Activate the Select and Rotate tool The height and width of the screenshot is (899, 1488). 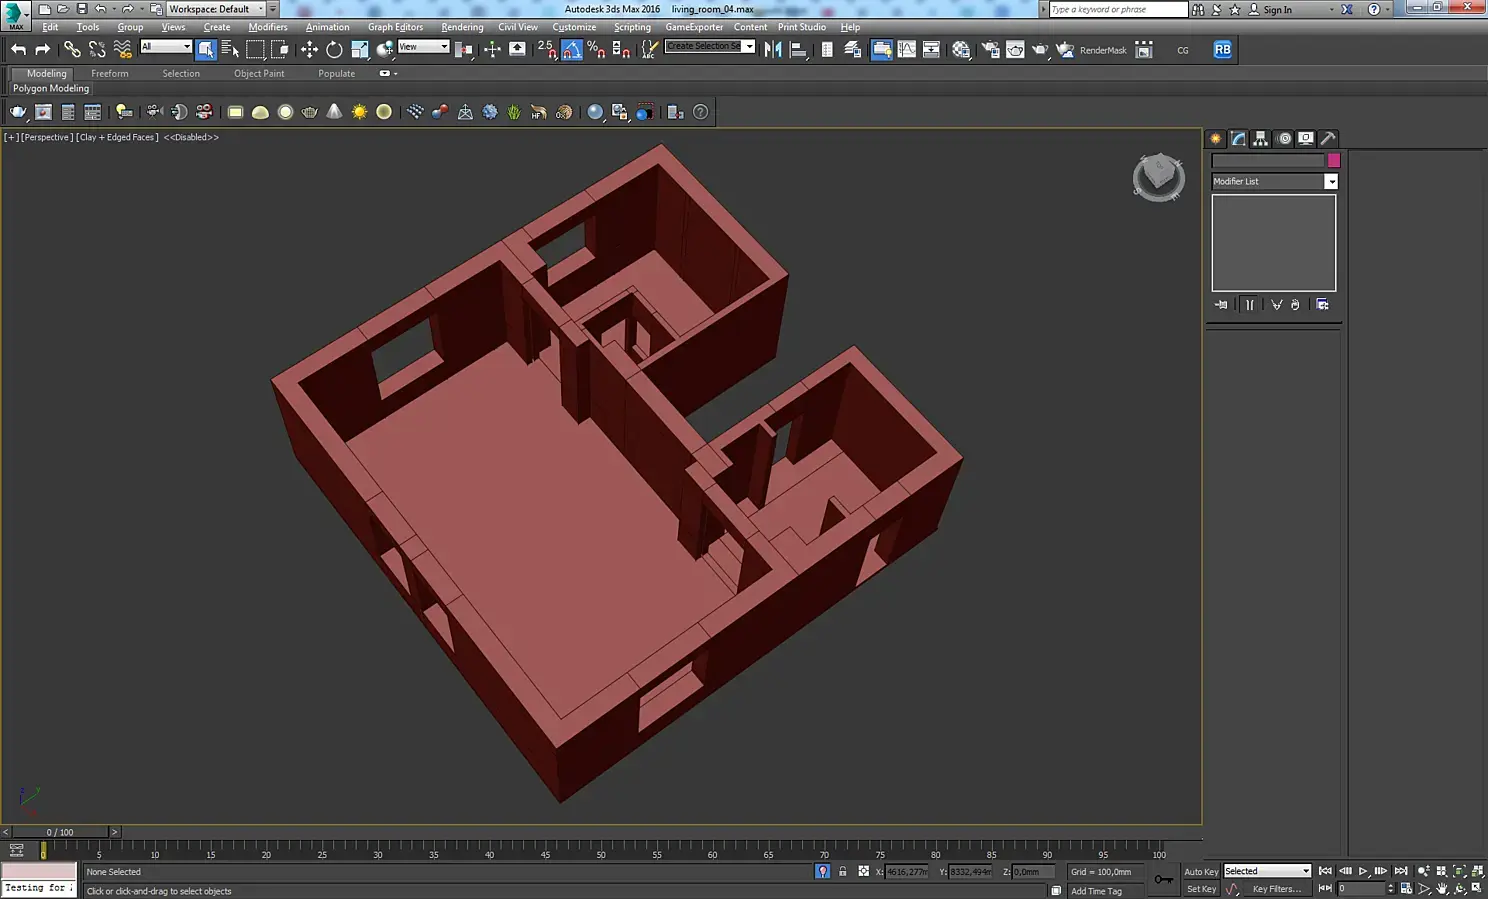334,49
